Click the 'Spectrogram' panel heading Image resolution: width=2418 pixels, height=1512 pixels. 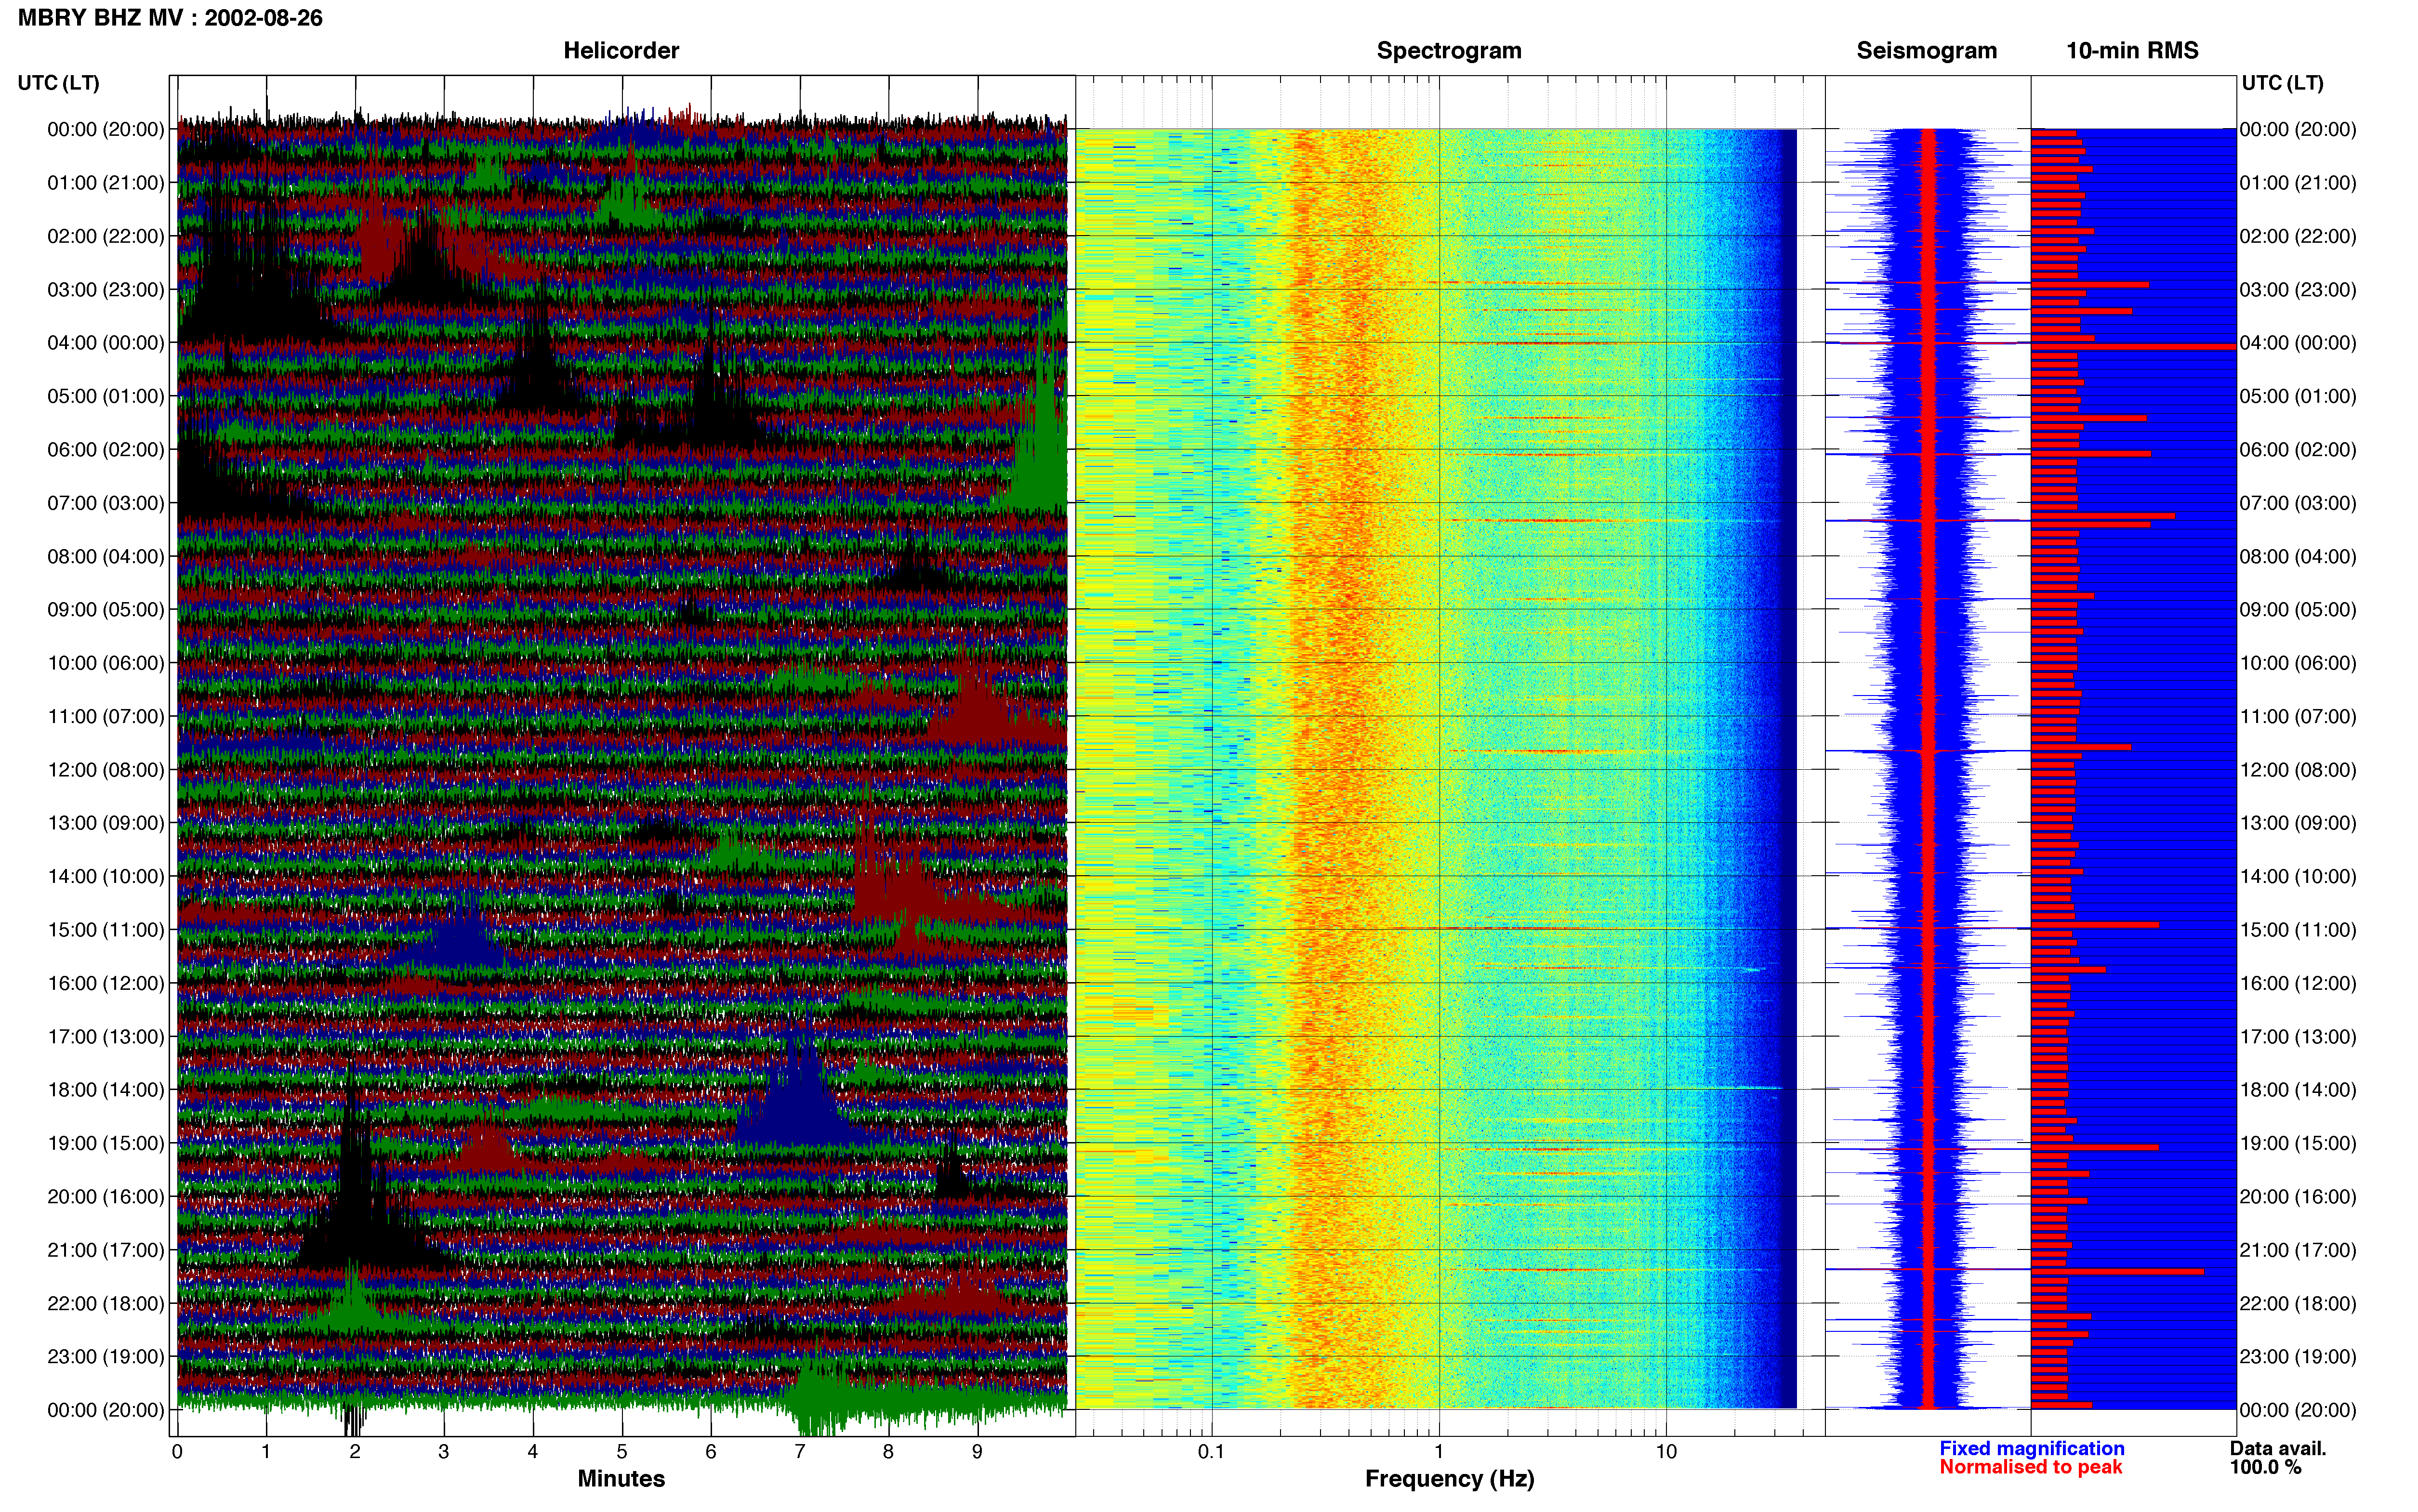click(1449, 50)
